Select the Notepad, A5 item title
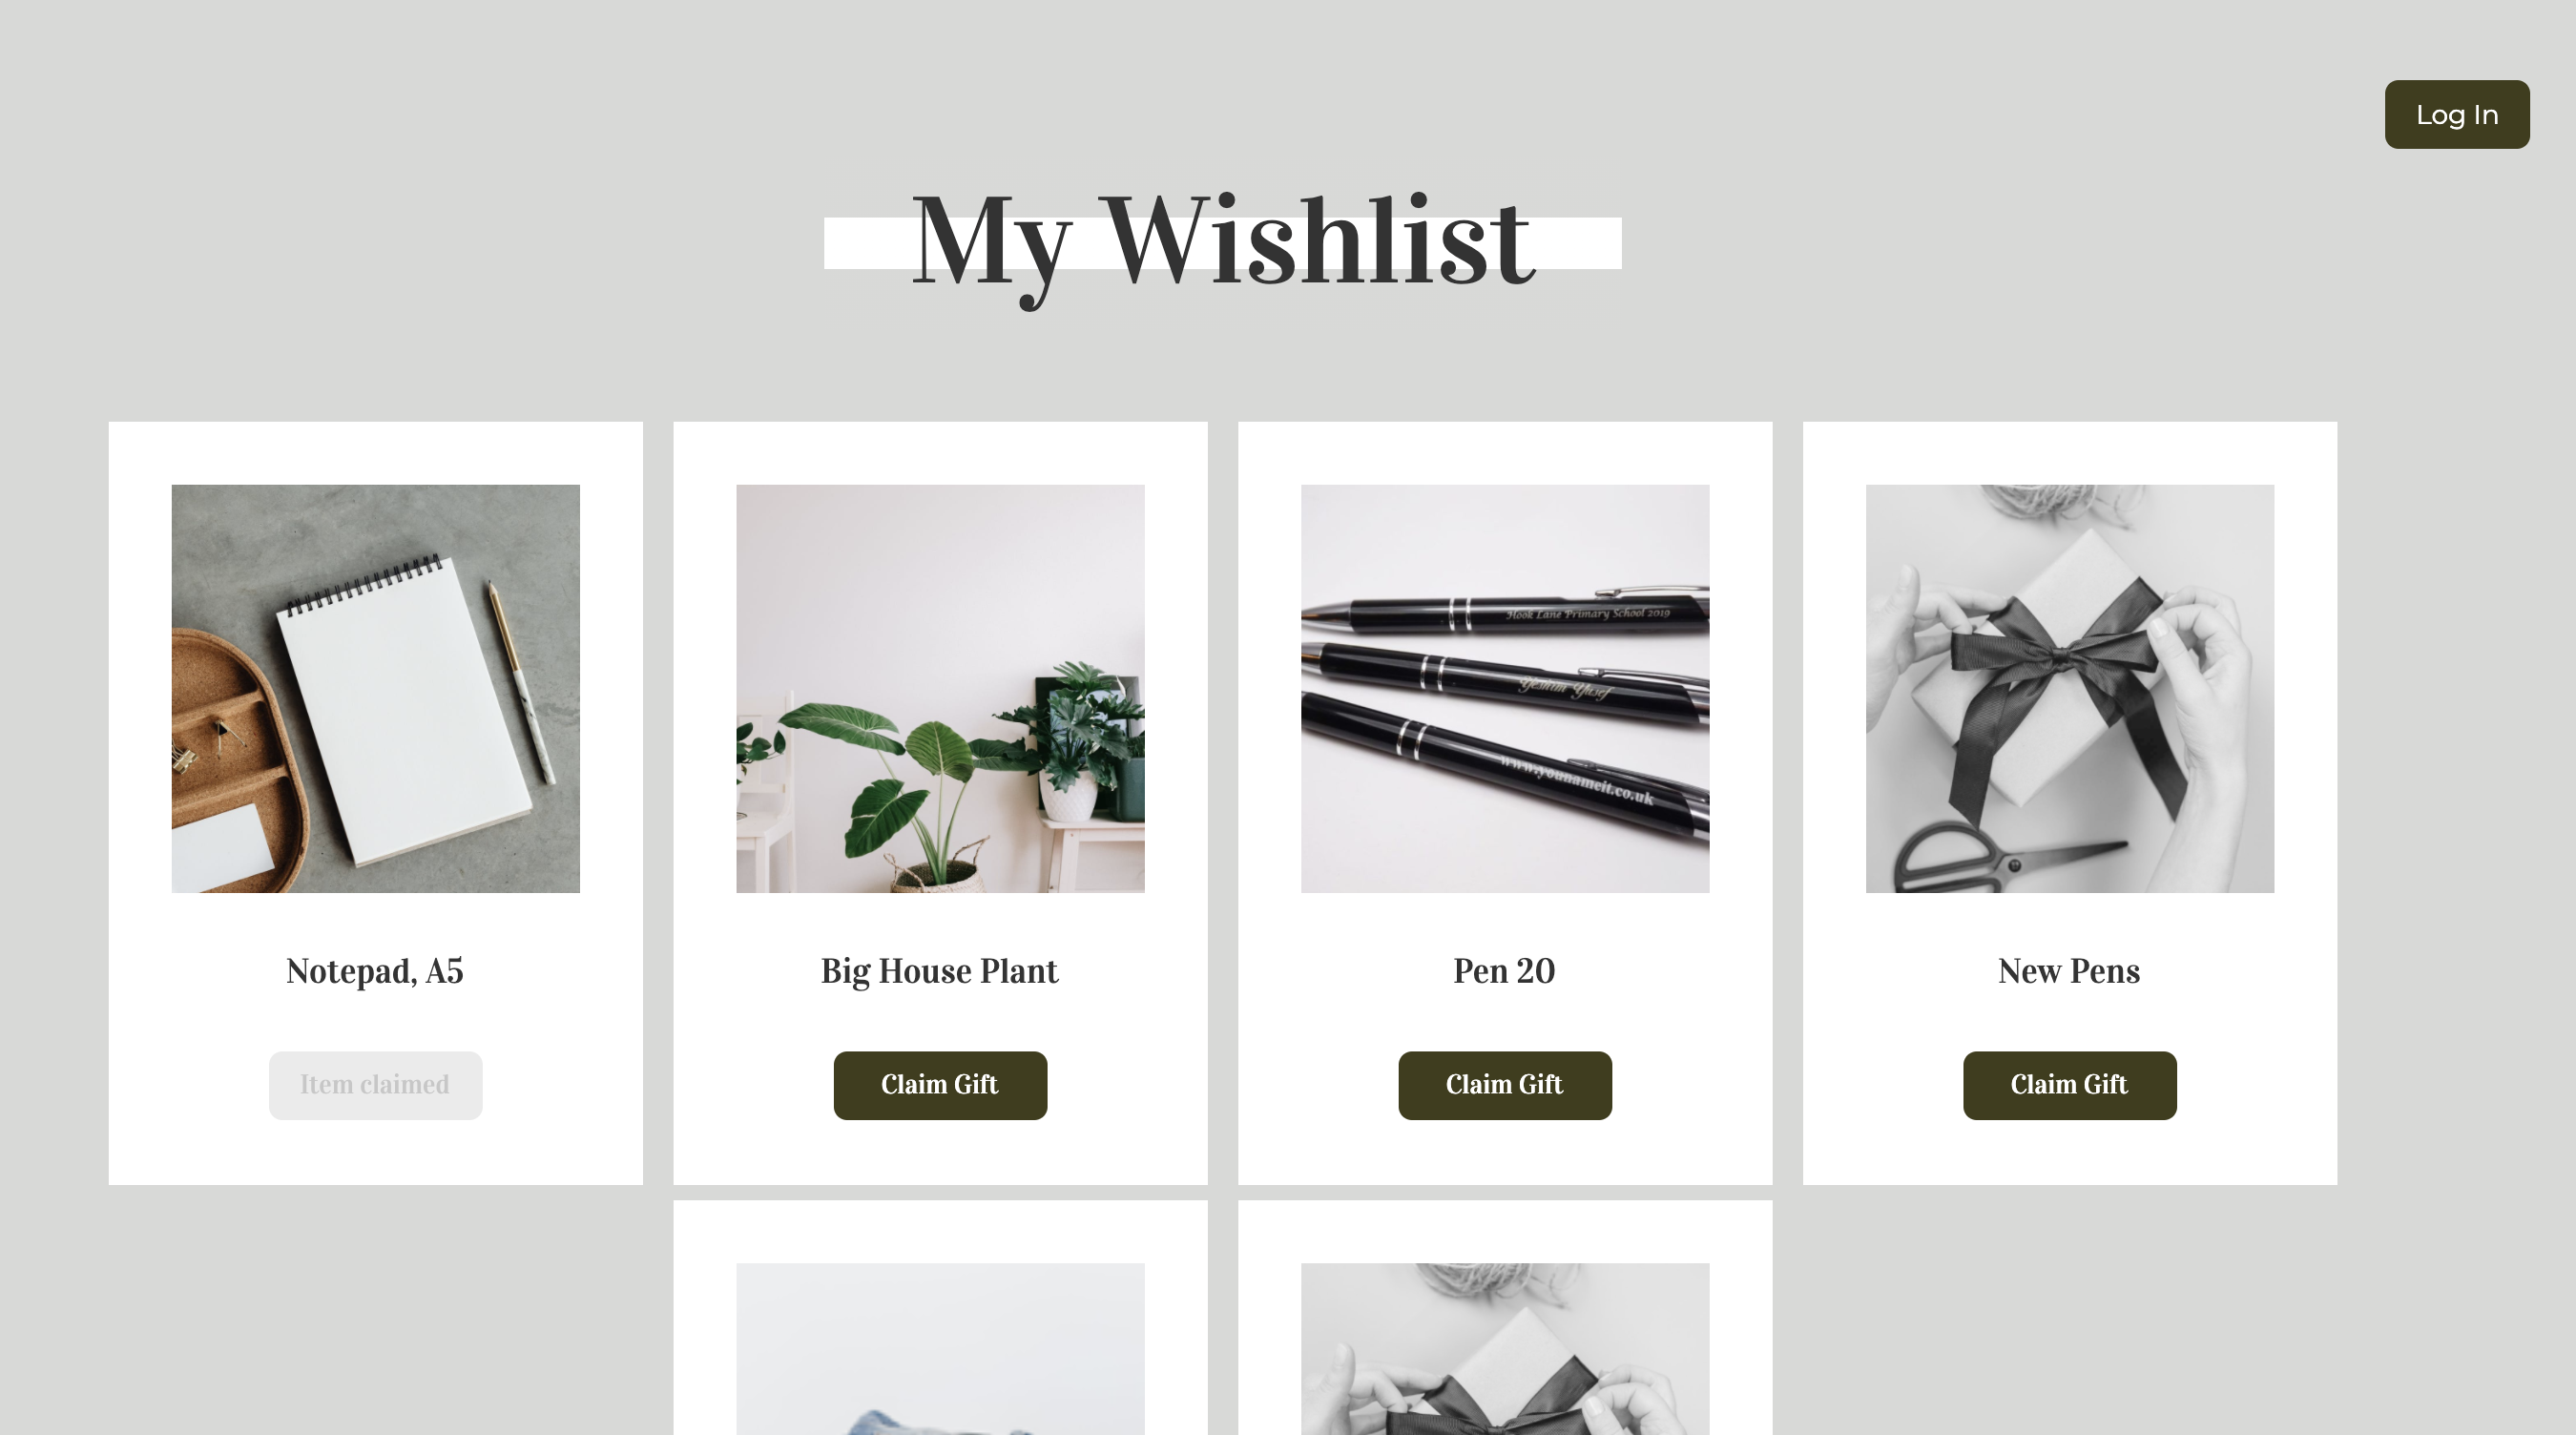 [x=375, y=971]
